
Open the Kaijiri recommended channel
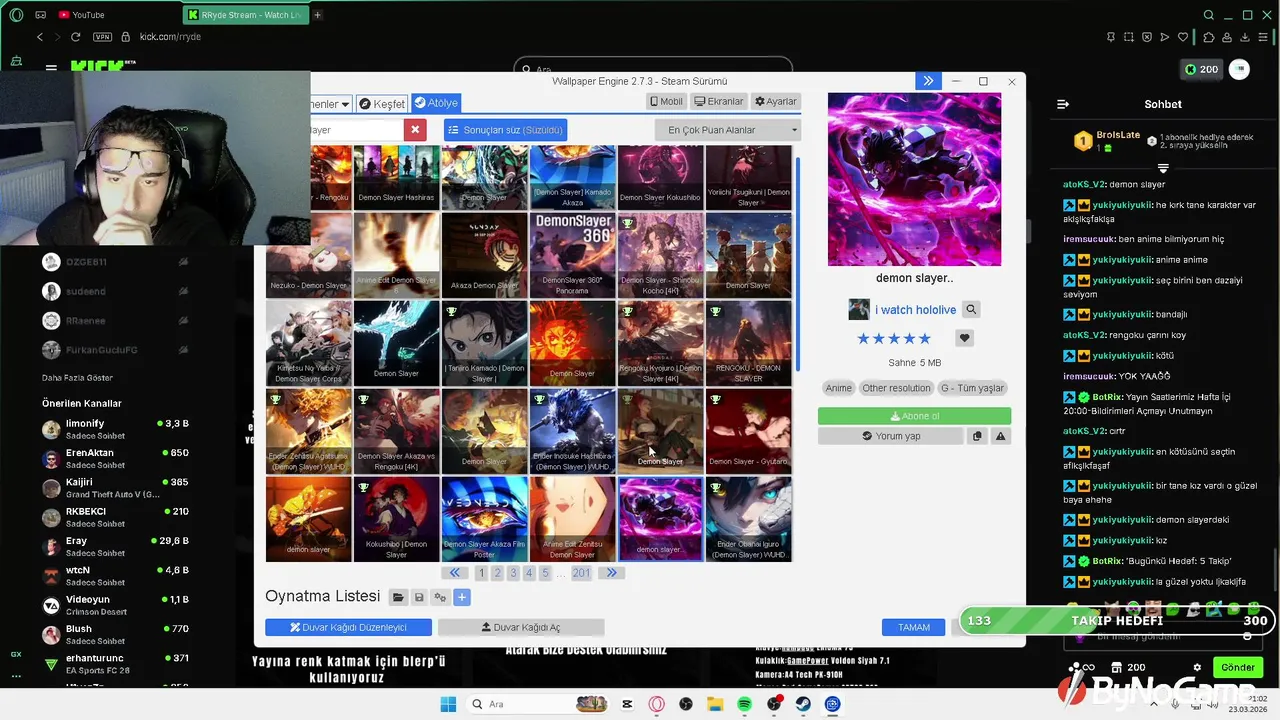coord(115,488)
